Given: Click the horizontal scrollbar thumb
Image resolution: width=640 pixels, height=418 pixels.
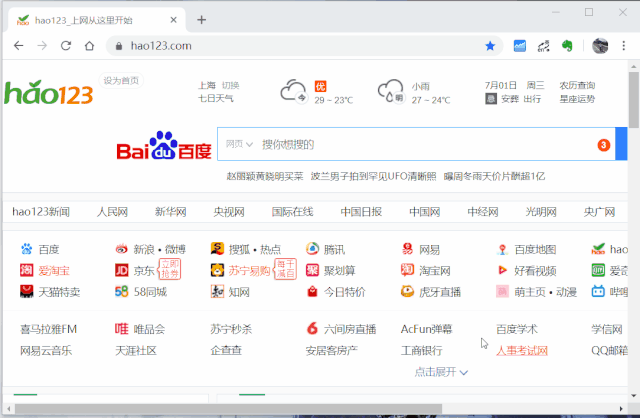Looking at the screenshot, I should coord(229,409).
